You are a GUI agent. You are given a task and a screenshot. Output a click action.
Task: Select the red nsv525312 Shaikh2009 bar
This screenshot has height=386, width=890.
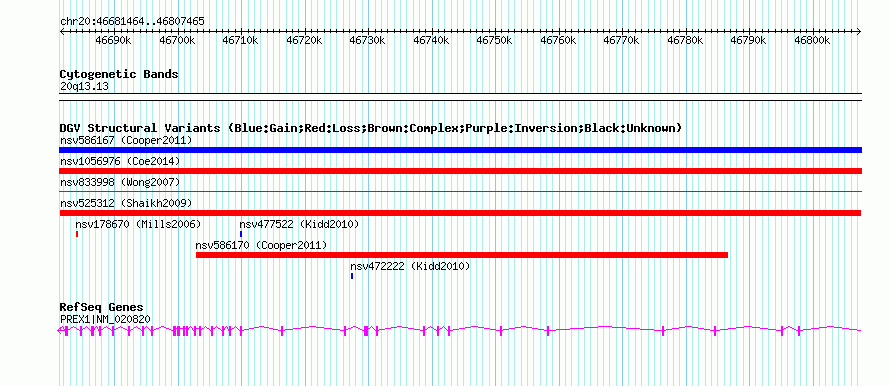(460, 213)
